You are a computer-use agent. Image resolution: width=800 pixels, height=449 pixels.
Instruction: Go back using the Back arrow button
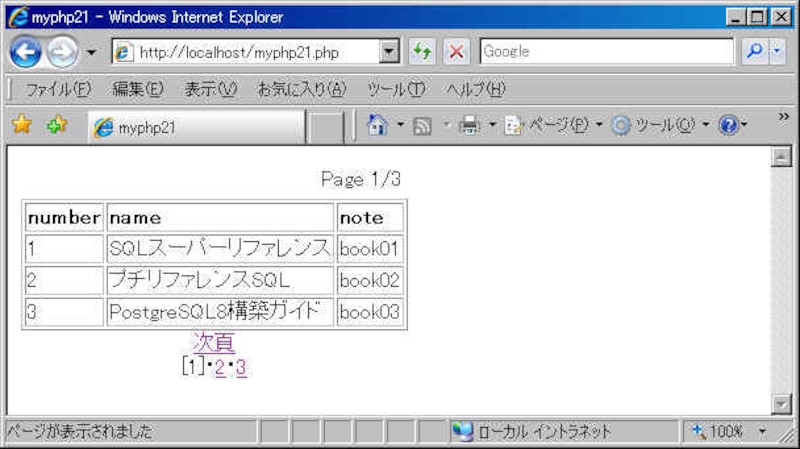click(x=26, y=52)
